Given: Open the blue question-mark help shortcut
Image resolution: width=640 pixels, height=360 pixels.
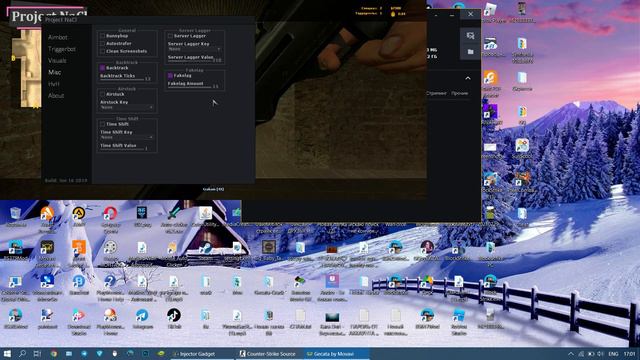Looking at the screenshot, I should pos(110,281).
